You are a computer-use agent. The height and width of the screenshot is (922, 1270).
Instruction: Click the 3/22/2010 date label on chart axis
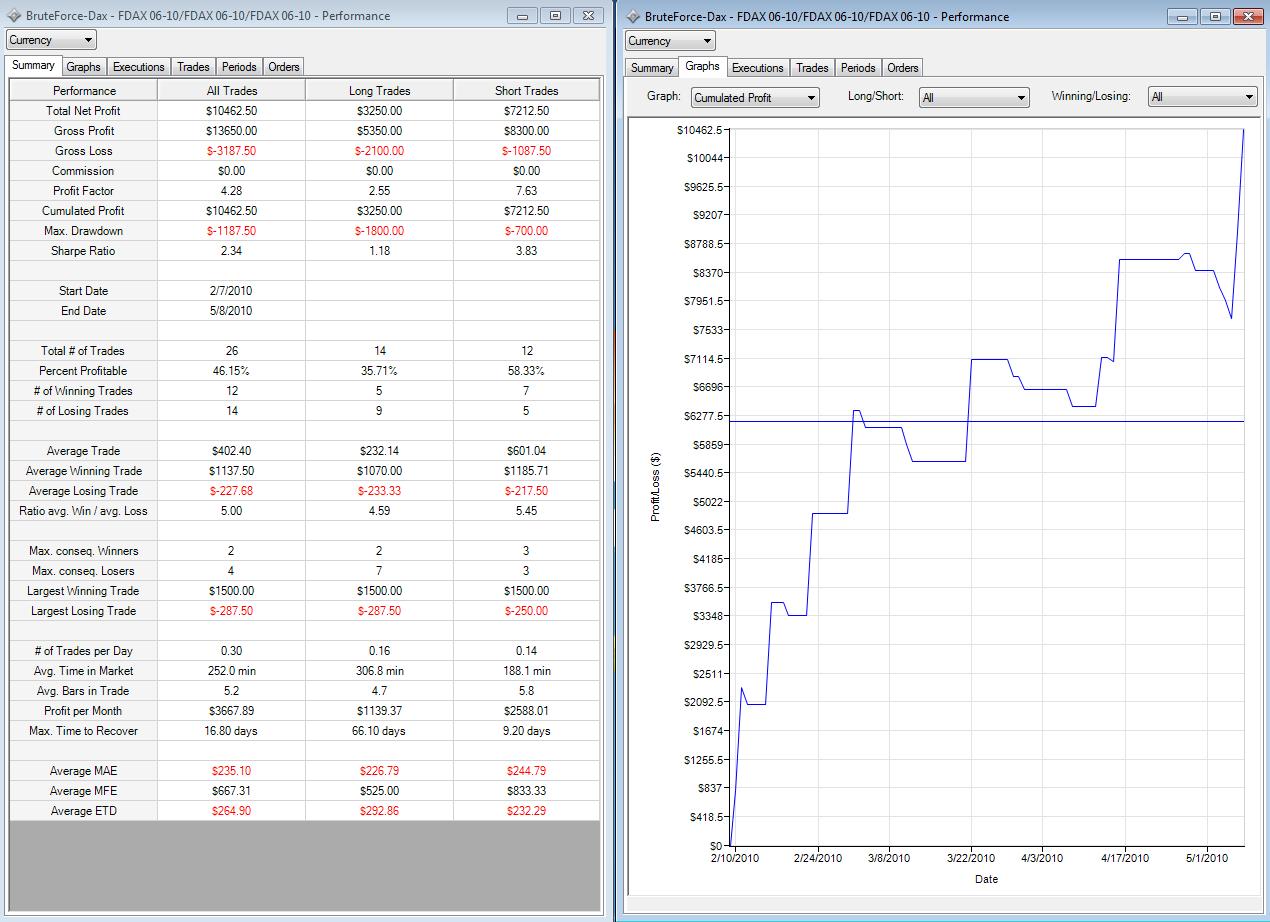(x=970, y=858)
